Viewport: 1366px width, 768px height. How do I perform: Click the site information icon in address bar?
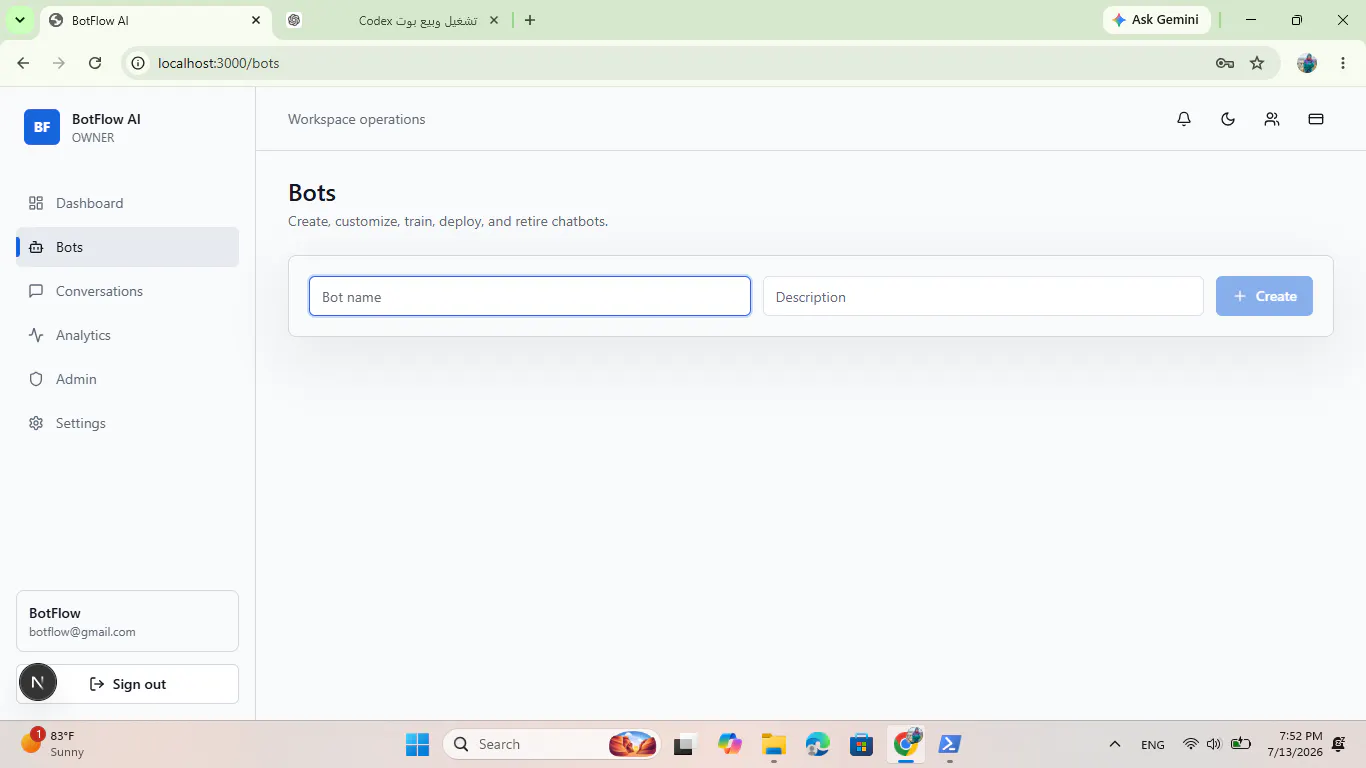click(139, 63)
